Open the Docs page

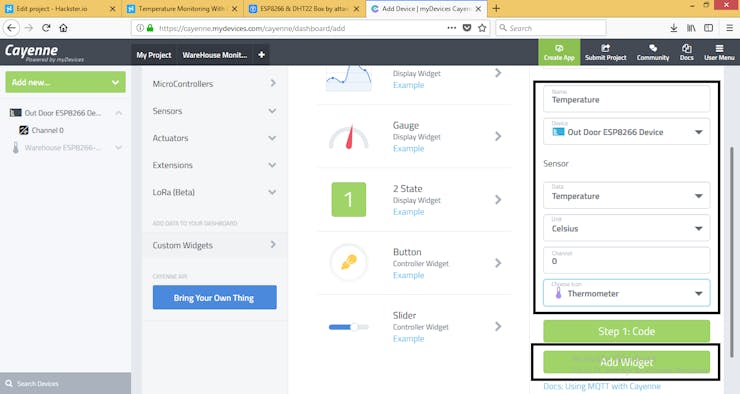[x=687, y=52]
